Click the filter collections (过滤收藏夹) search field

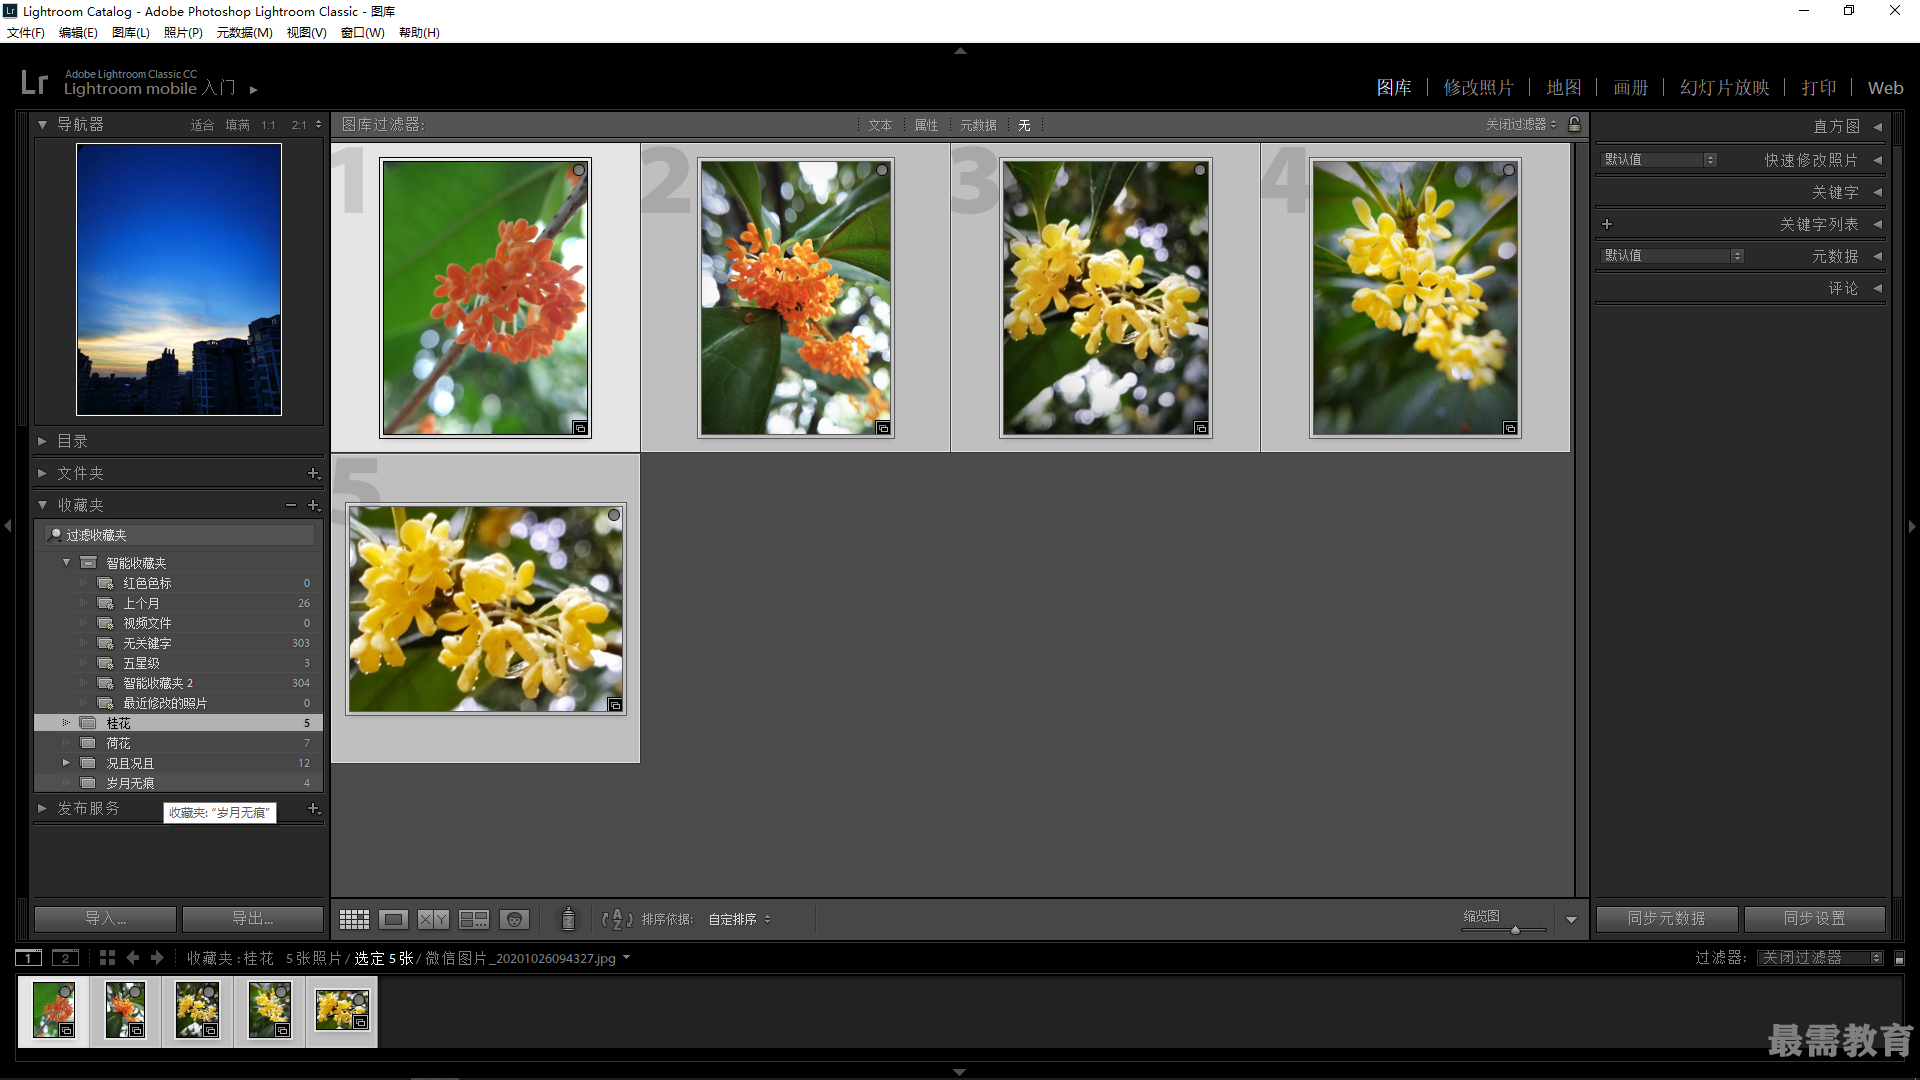[x=180, y=535]
